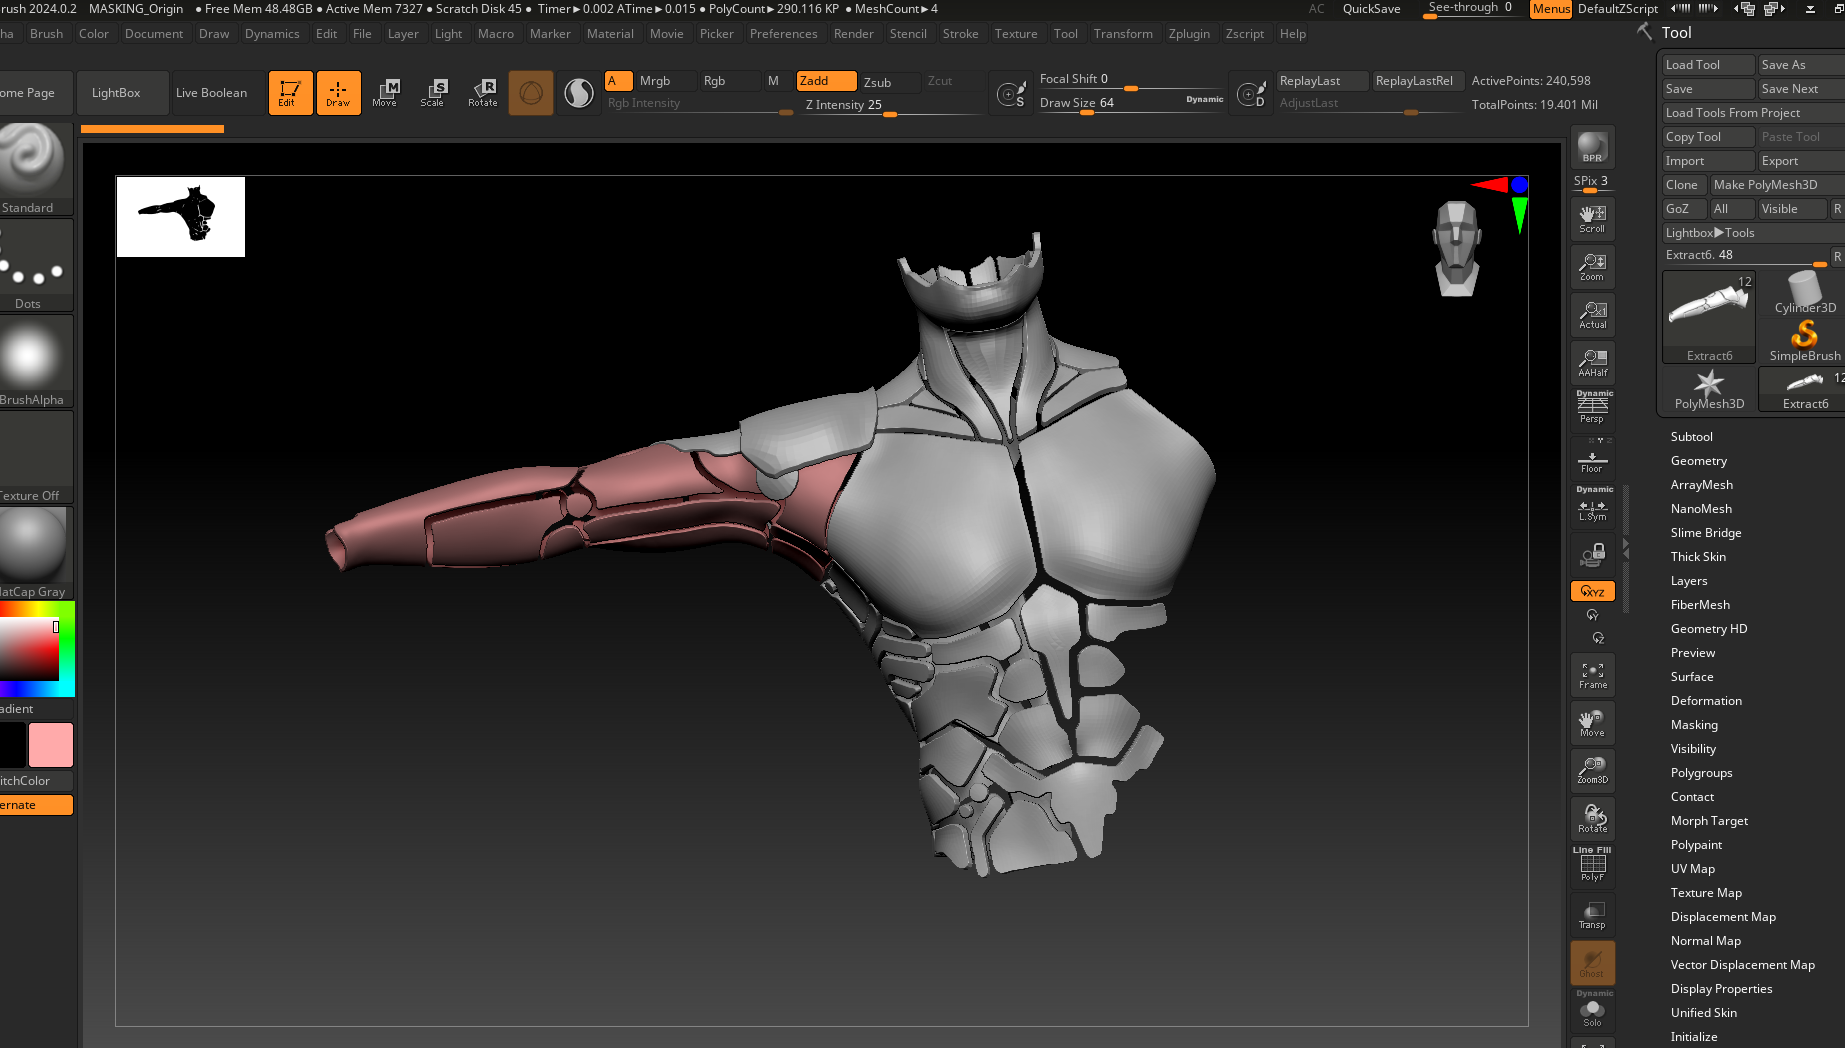
Task: Select the SimpleBrush tool
Action: [1804, 341]
